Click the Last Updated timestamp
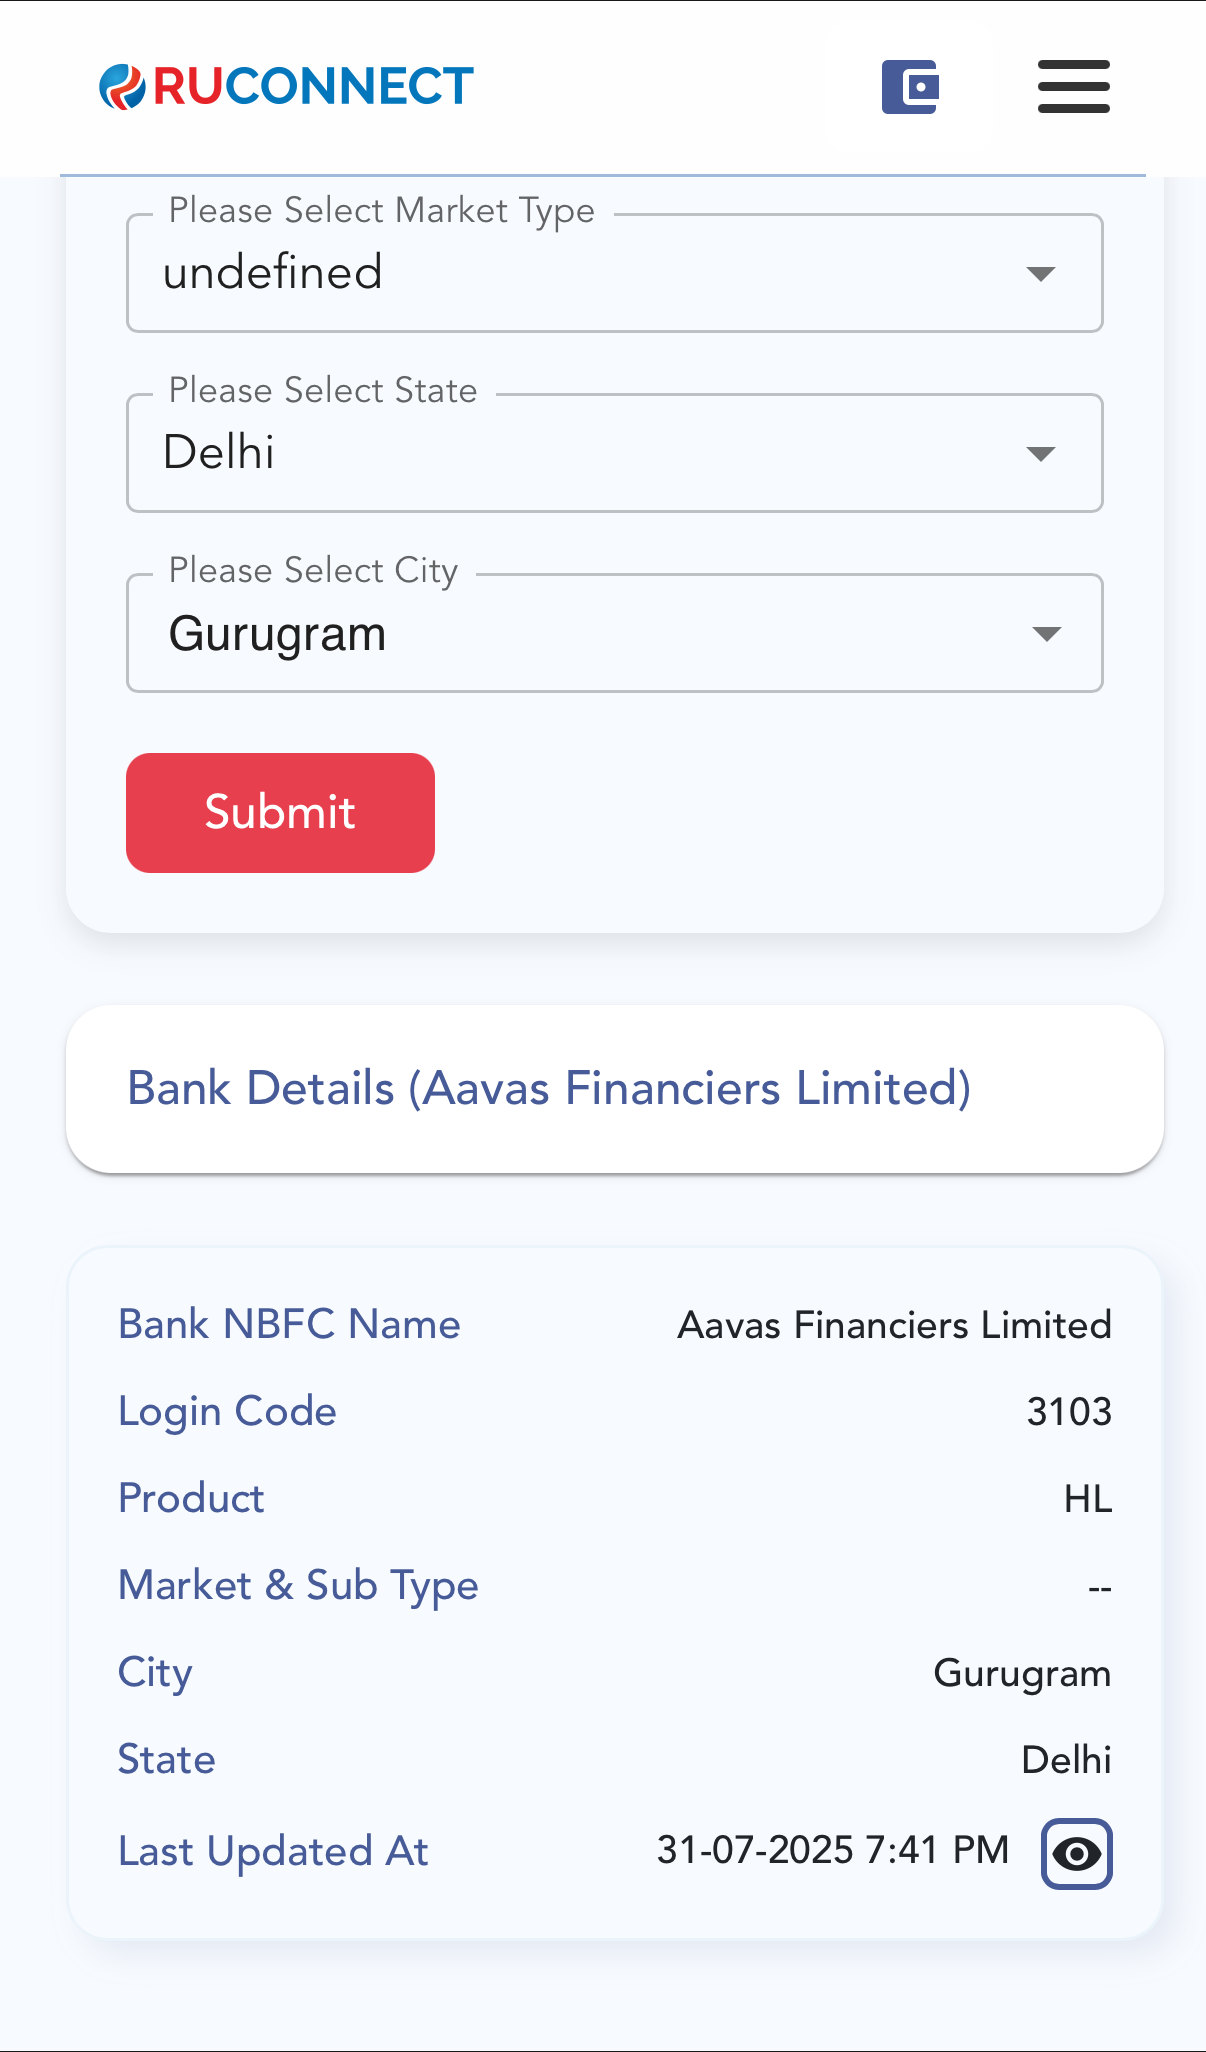This screenshot has height=2052, width=1206. coord(832,1850)
